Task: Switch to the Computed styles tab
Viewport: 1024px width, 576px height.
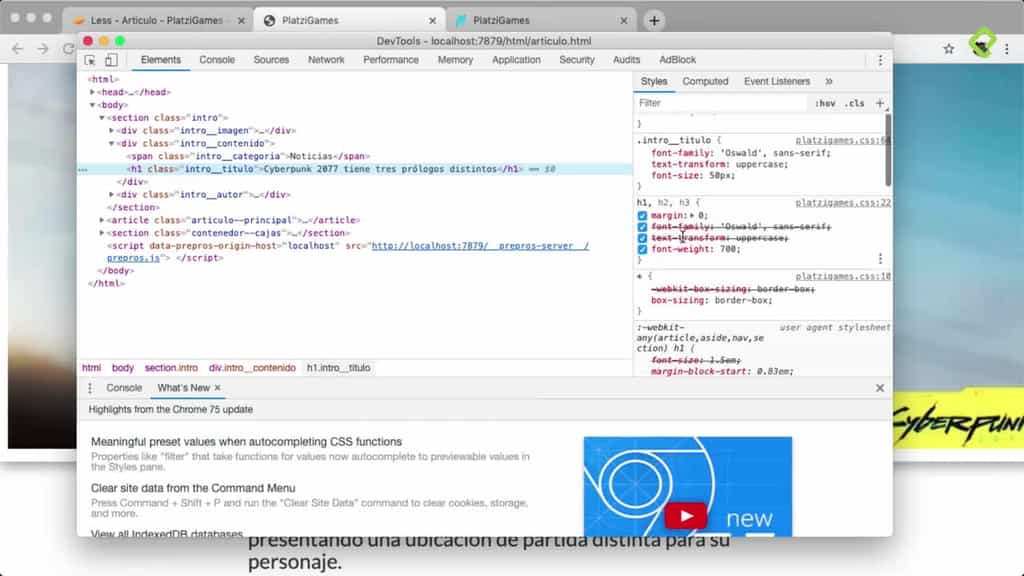Action: point(705,82)
